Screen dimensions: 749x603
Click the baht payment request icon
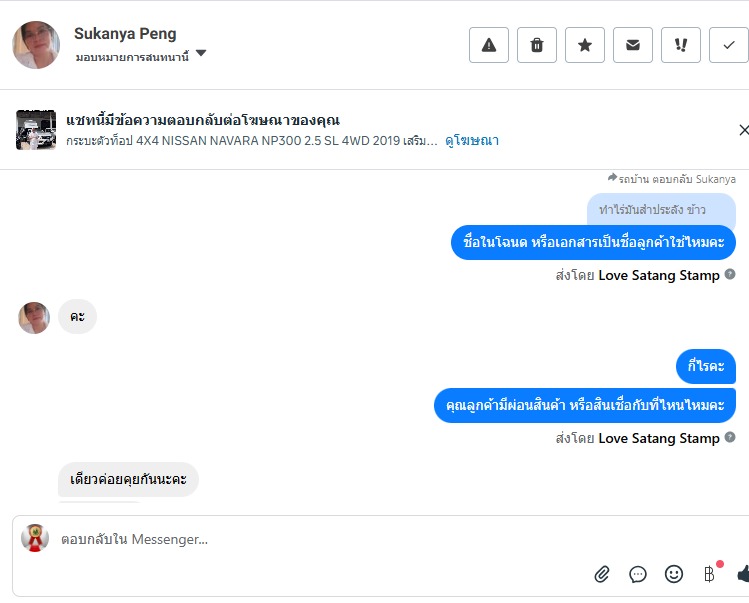pos(710,574)
